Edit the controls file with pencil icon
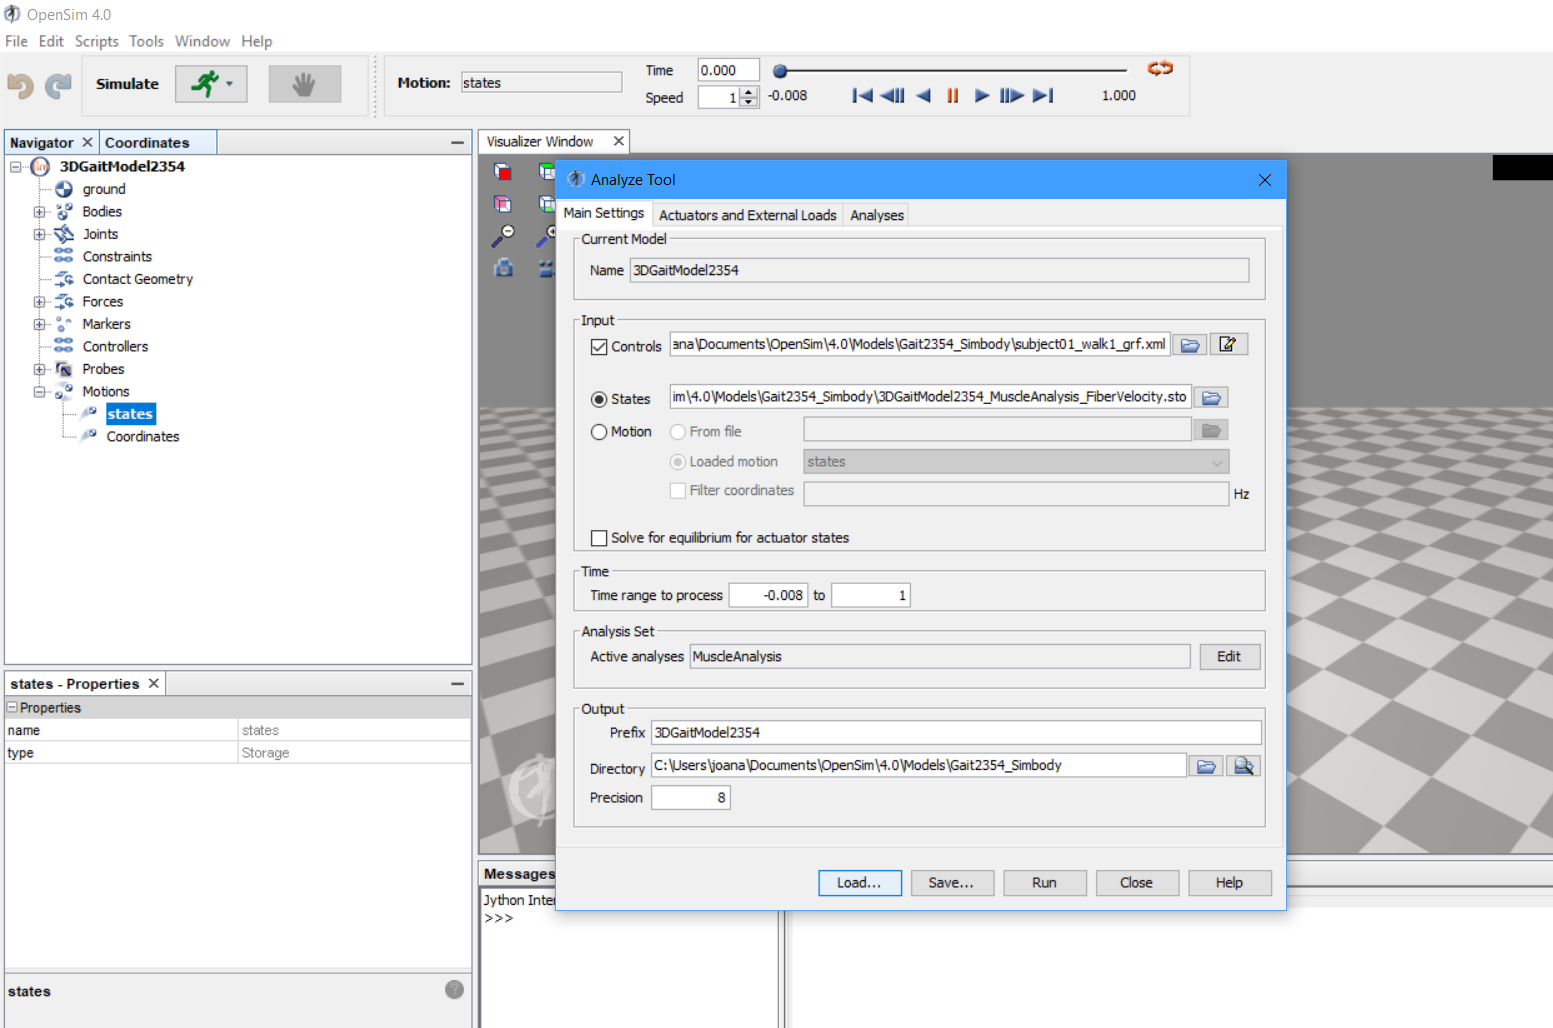This screenshot has height=1028, width=1553. tap(1228, 345)
